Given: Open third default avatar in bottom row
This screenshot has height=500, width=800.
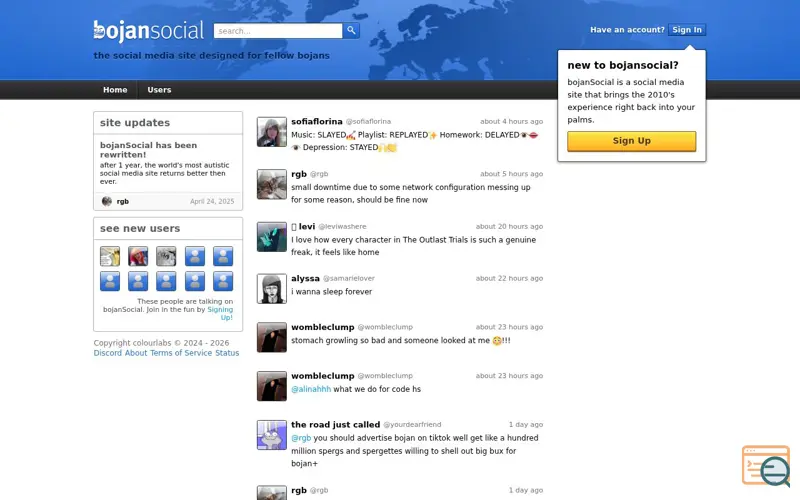Looking at the screenshot, I should click(x=166, y=281).
